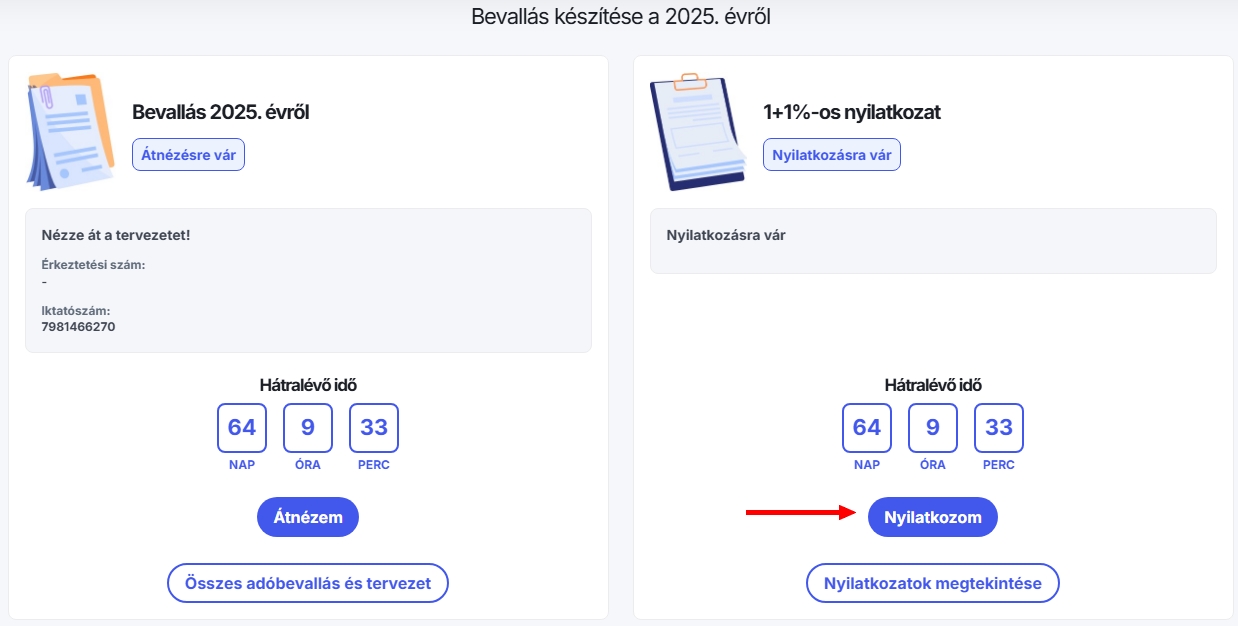Screen dimensions: 1238x626
Task: Click the 1+1%-os nyilatkozat card title
Action: (x=852, y=112)
